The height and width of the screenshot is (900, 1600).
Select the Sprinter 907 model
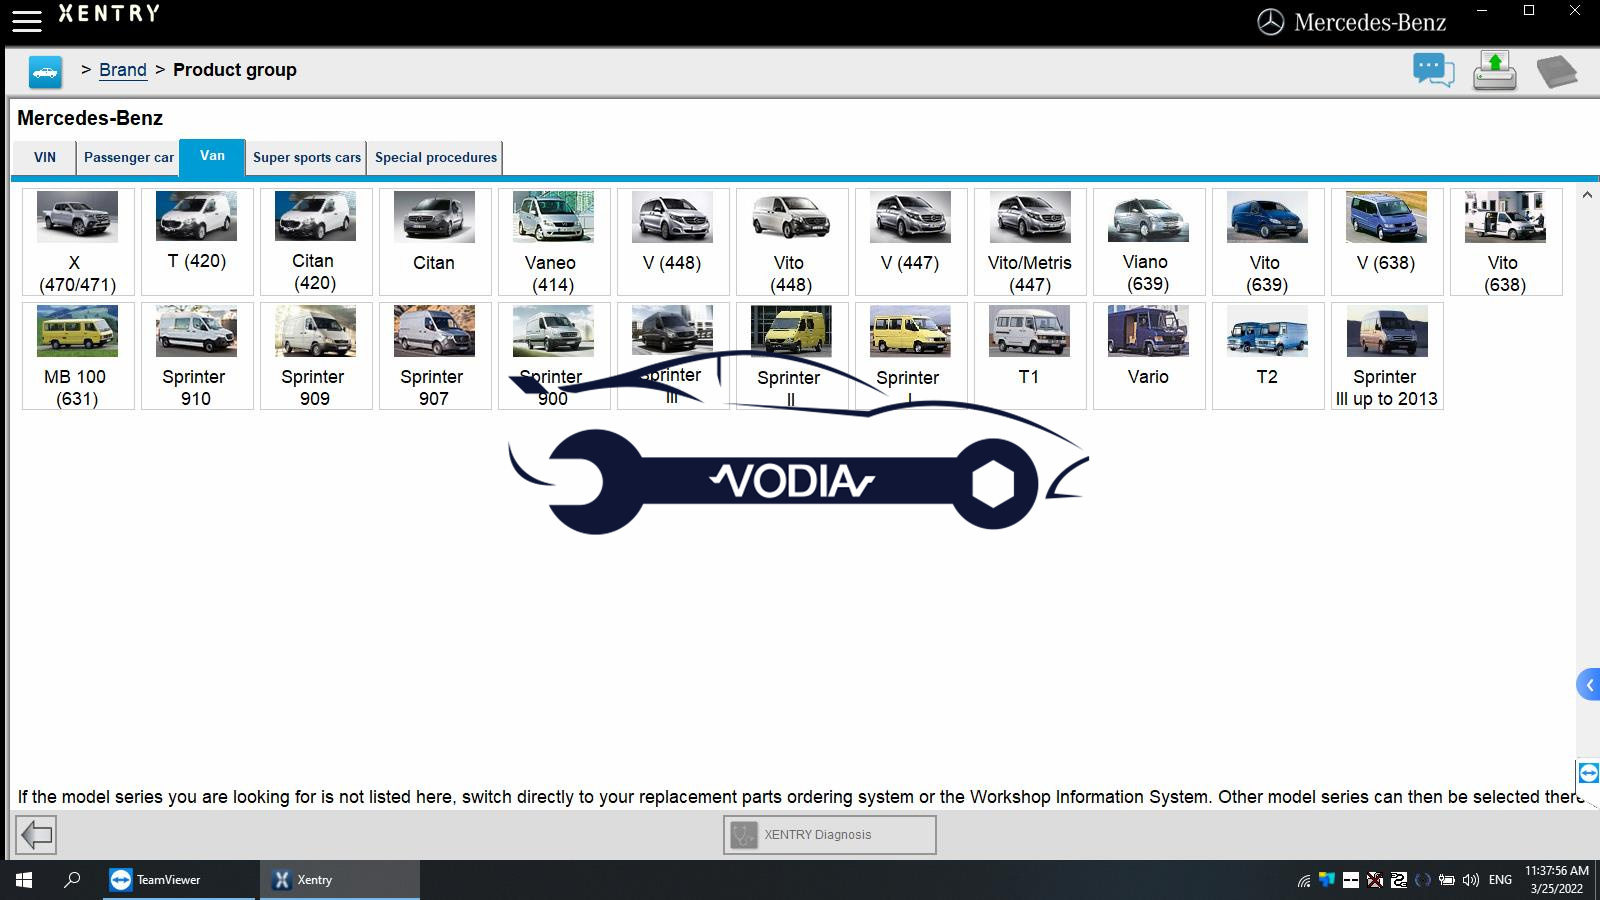pyautogui.click(x=435, y=356)
